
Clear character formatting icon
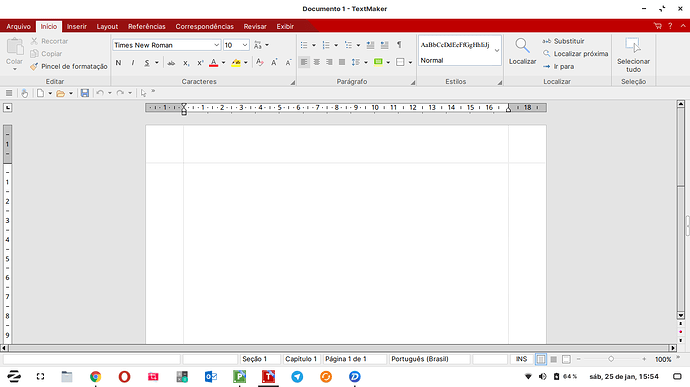[x=260, y=63]
